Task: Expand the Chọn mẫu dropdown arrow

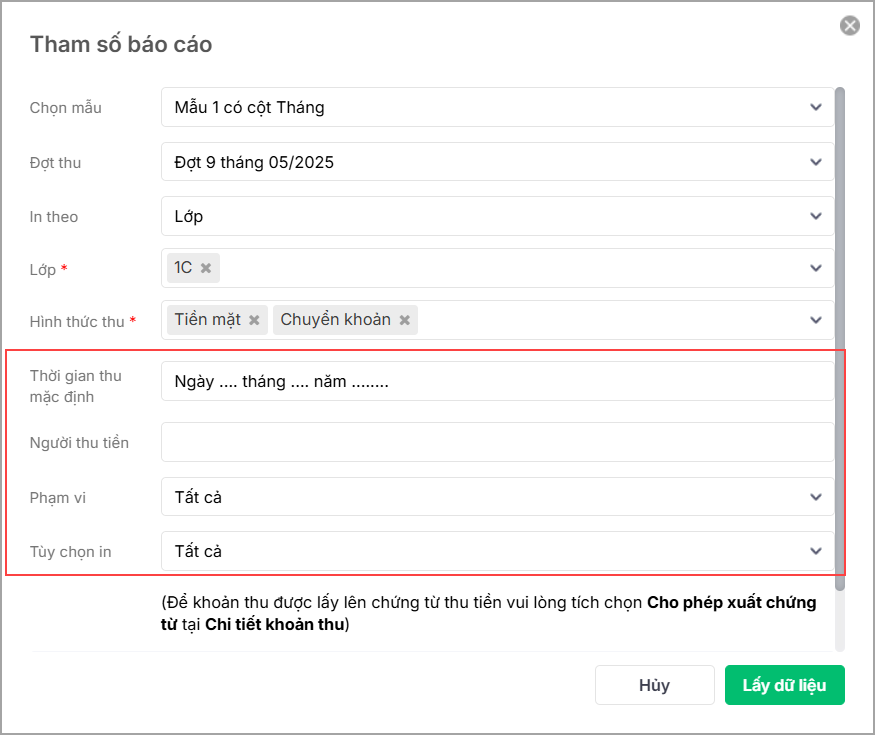Action: click(x=816, y=107)
